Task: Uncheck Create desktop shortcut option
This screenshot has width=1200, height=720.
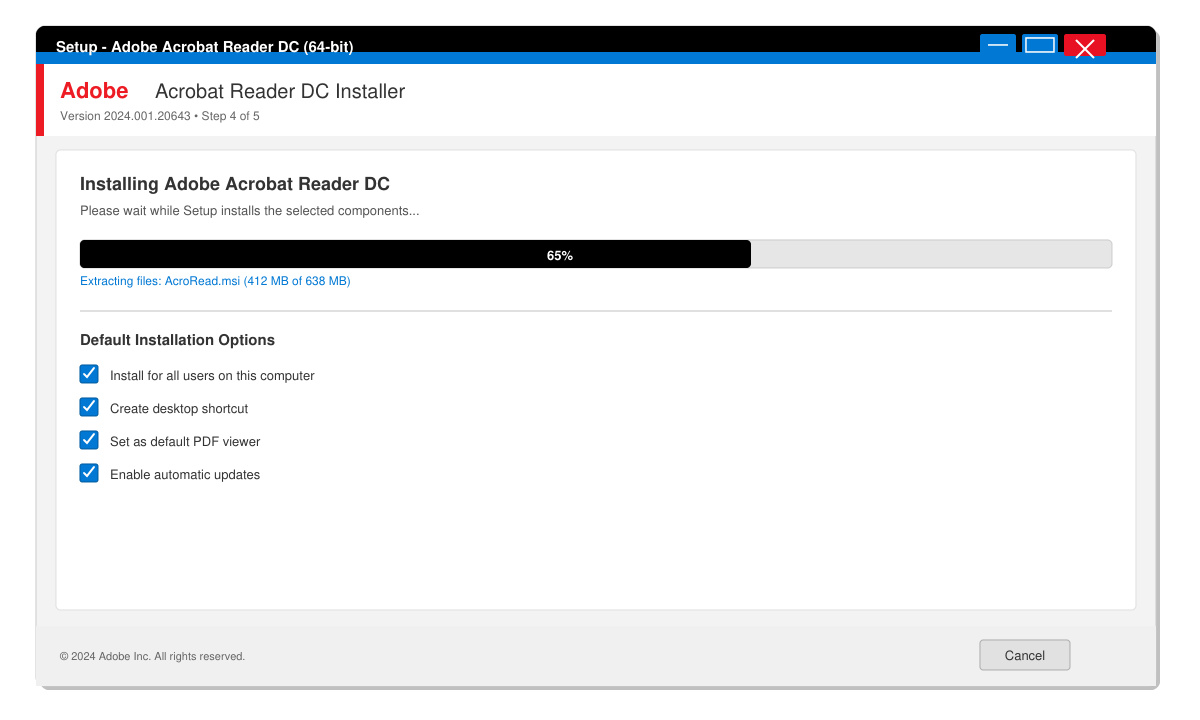Action: 90,407
